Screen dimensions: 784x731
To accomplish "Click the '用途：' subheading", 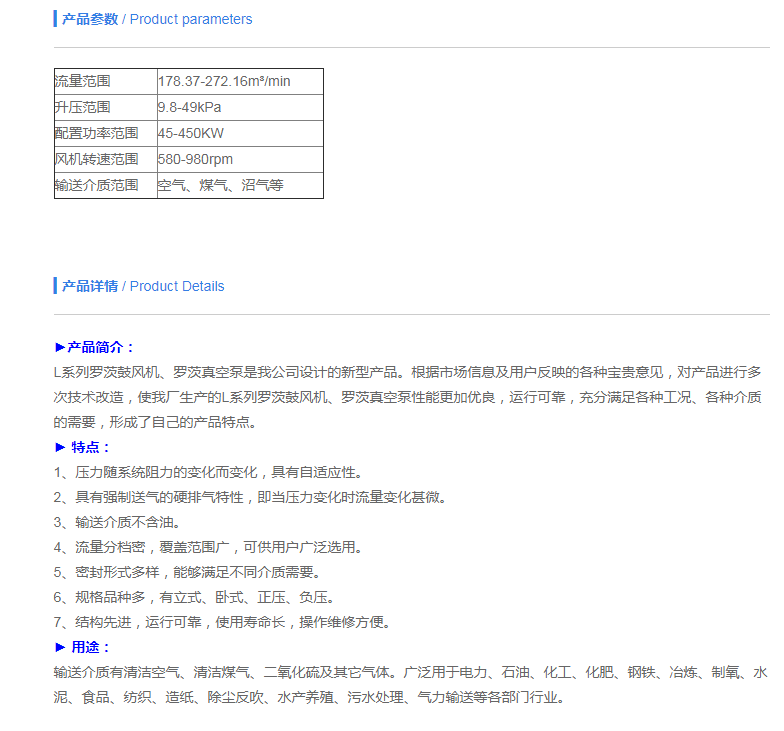I will 82,647.
